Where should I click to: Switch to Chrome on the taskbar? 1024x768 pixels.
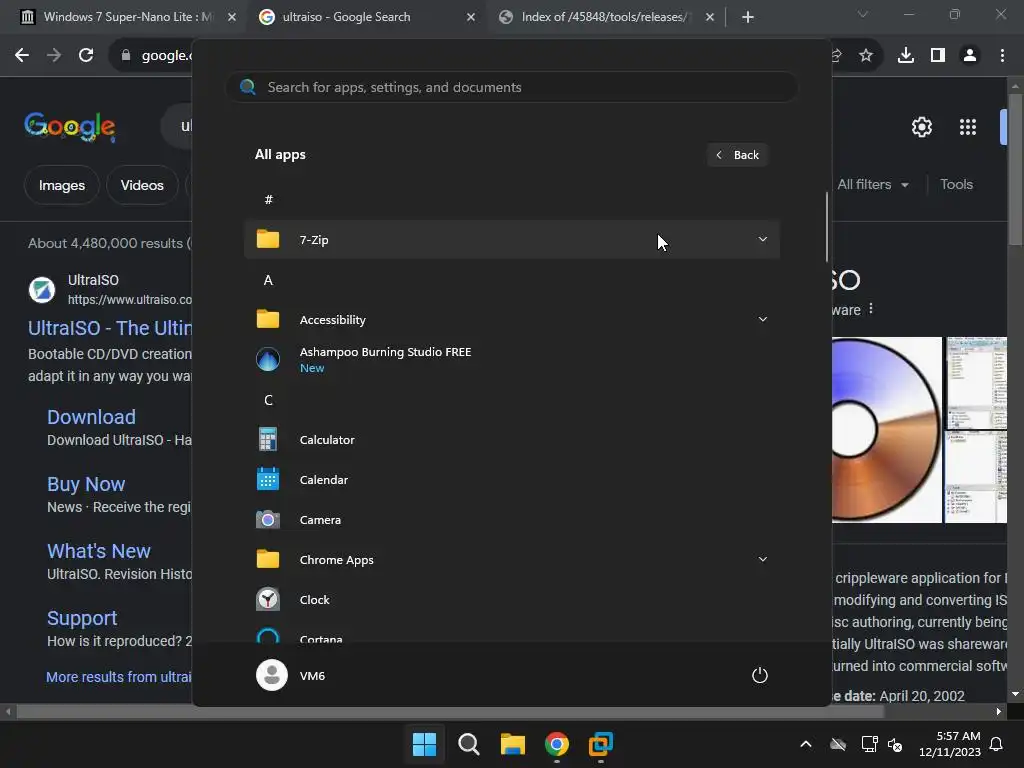coord(556,744)
